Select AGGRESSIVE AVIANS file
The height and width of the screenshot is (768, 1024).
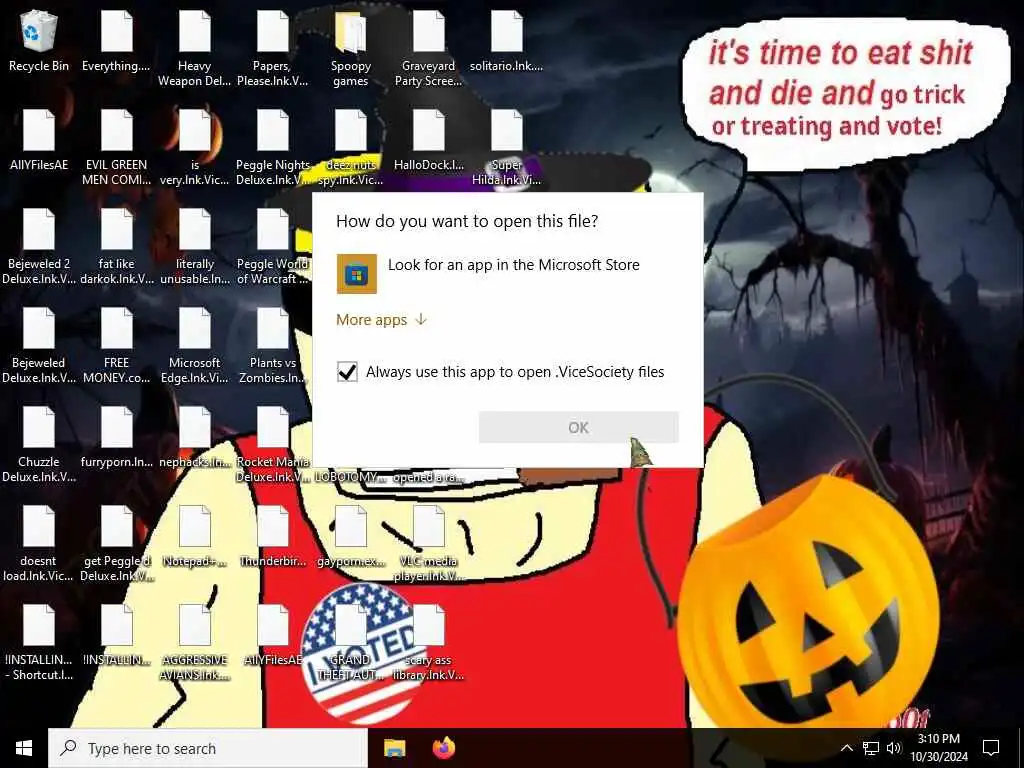[195, 643]
